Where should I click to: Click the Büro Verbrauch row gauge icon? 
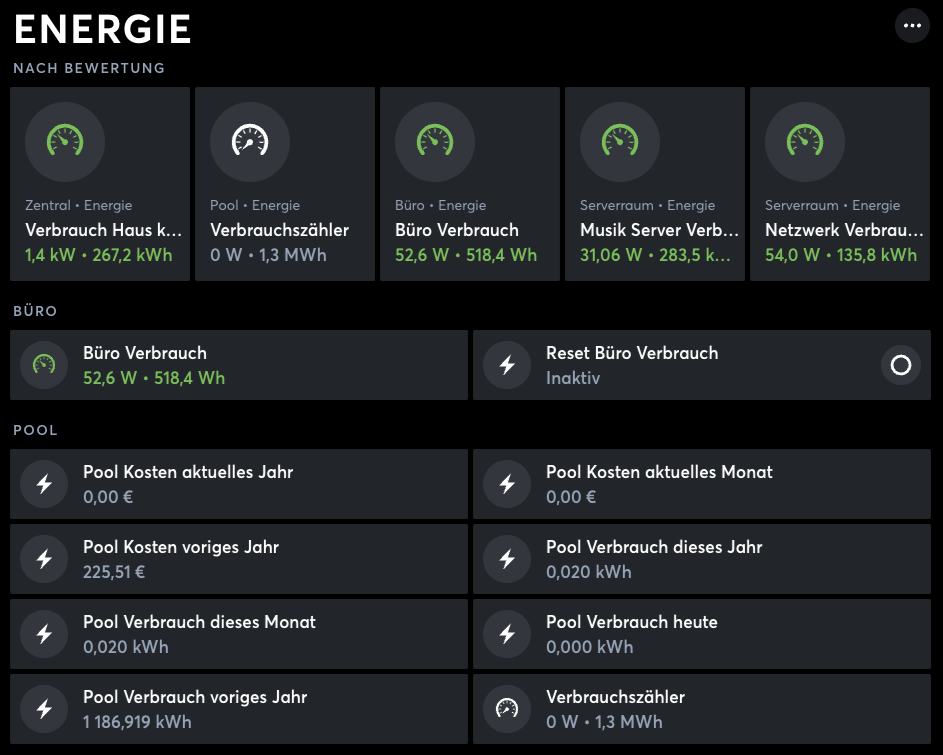pos(44,365)
